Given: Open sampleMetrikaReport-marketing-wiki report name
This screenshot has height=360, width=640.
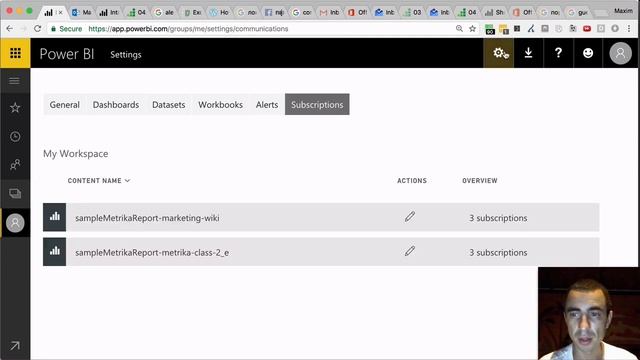Looking at the screenshot, I should [x=147, y=218].
